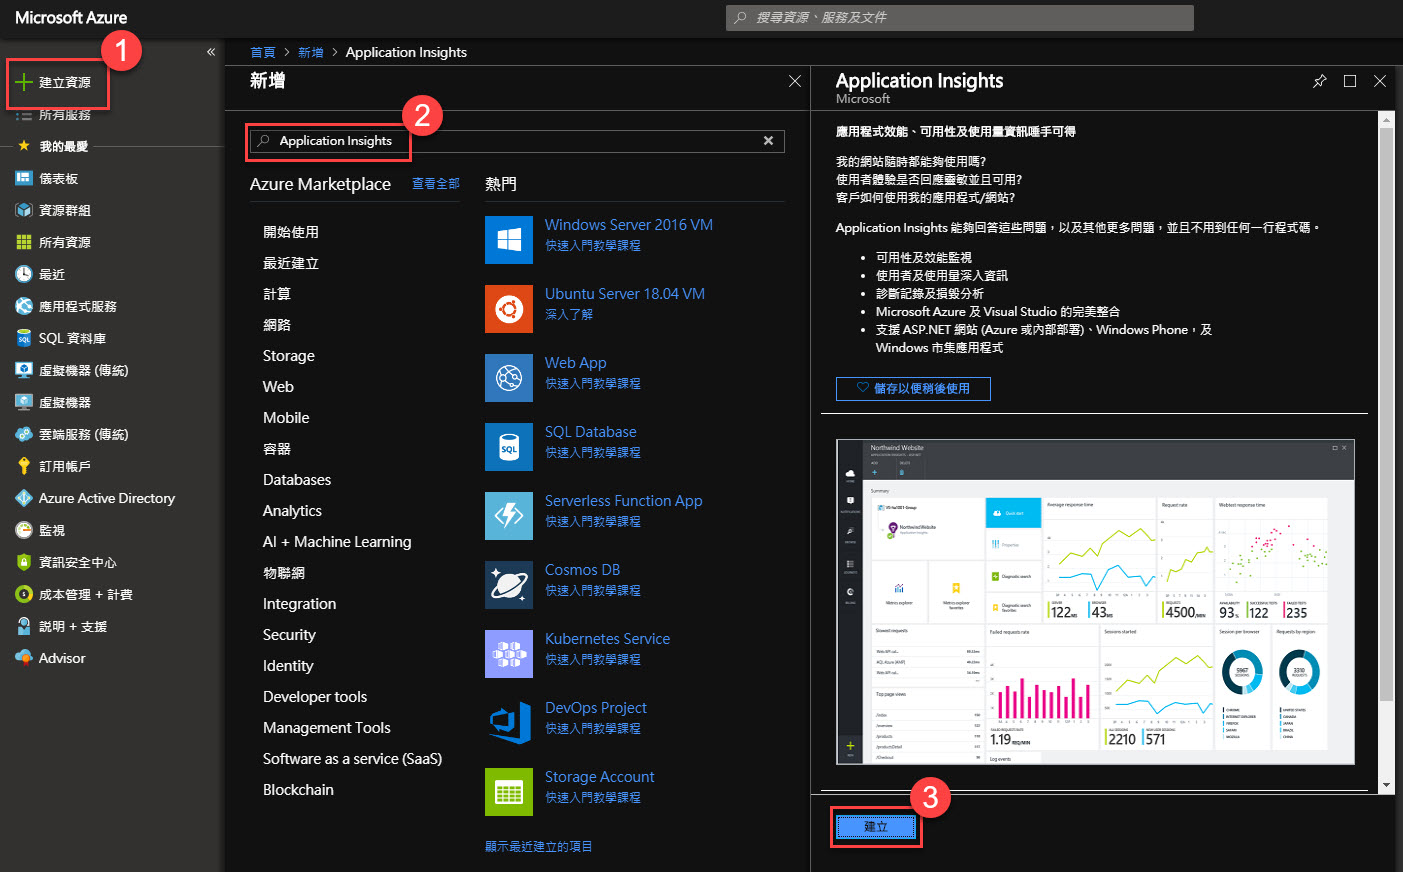Click Storage Account tile icon

(x=509, y=792)
